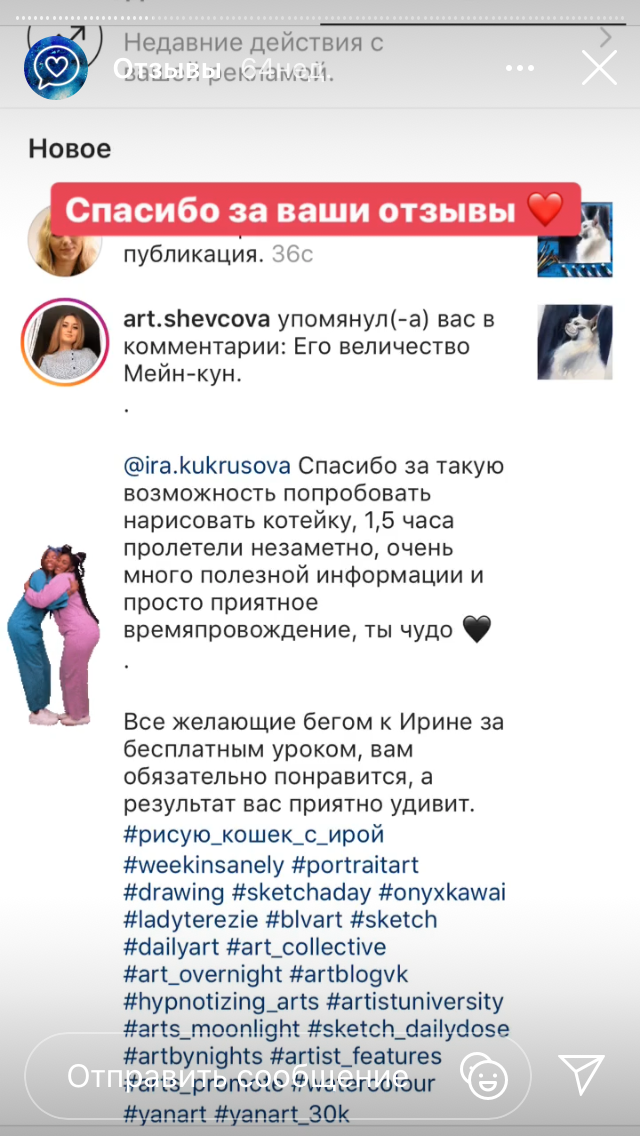Open the Отзывы highlight profile avatar
640x1136 pixels.
[x=56, y=67]
